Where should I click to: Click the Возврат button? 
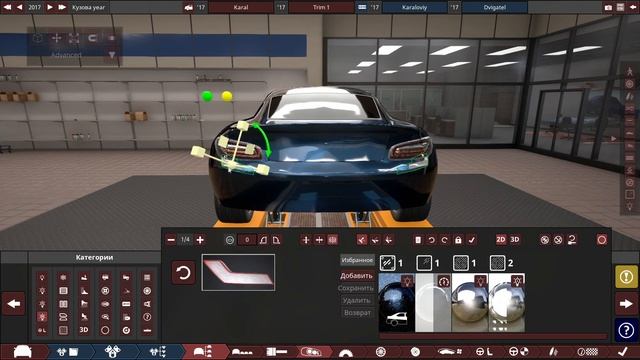pos(358,313)
